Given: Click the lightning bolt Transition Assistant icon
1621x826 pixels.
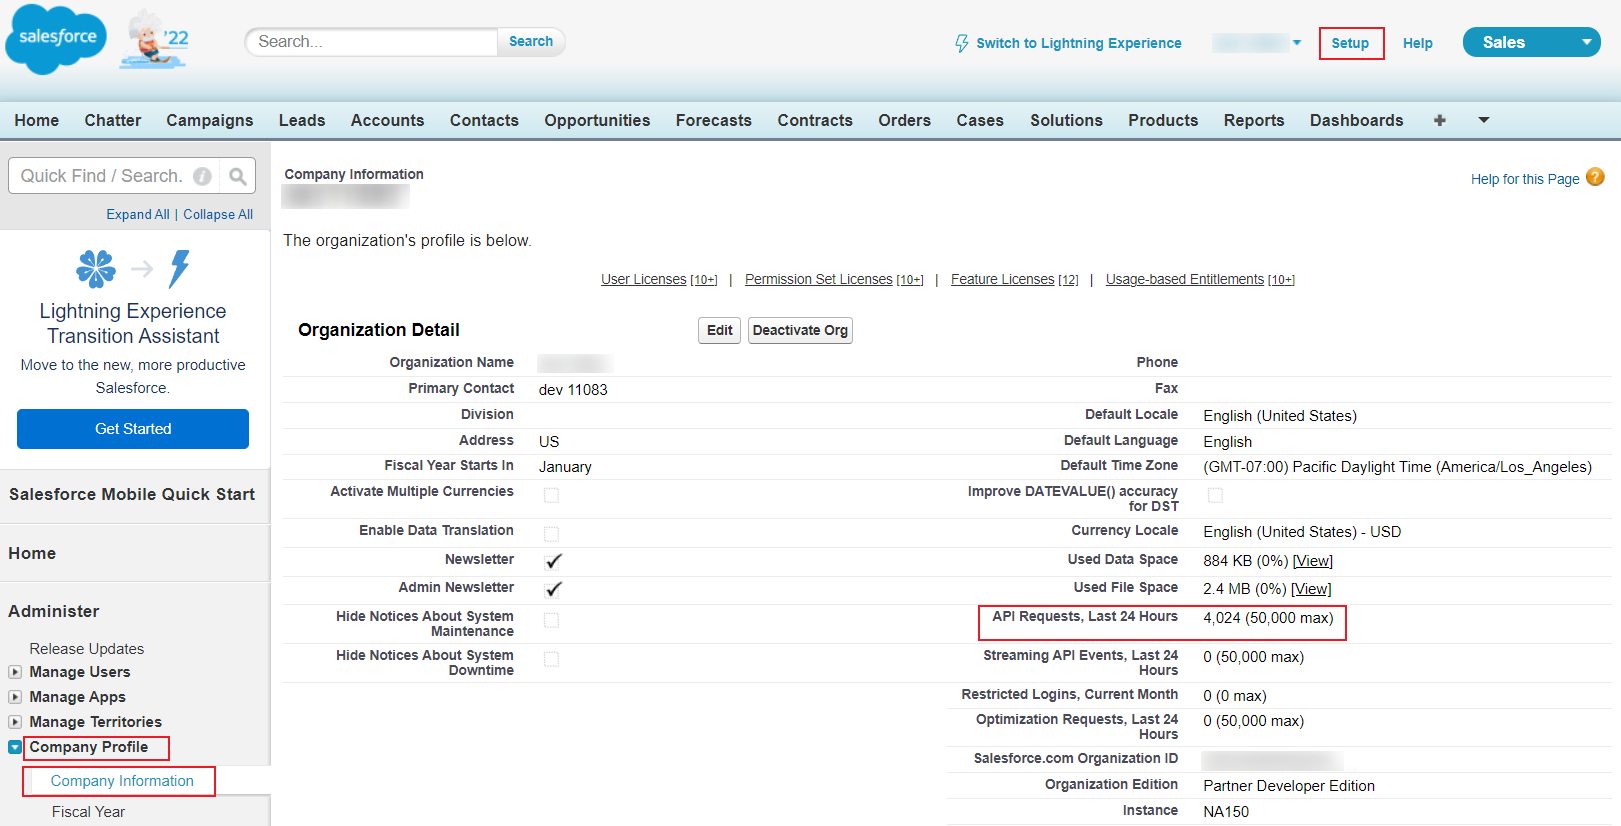Looking at the screenshot, I should point(179,268).
